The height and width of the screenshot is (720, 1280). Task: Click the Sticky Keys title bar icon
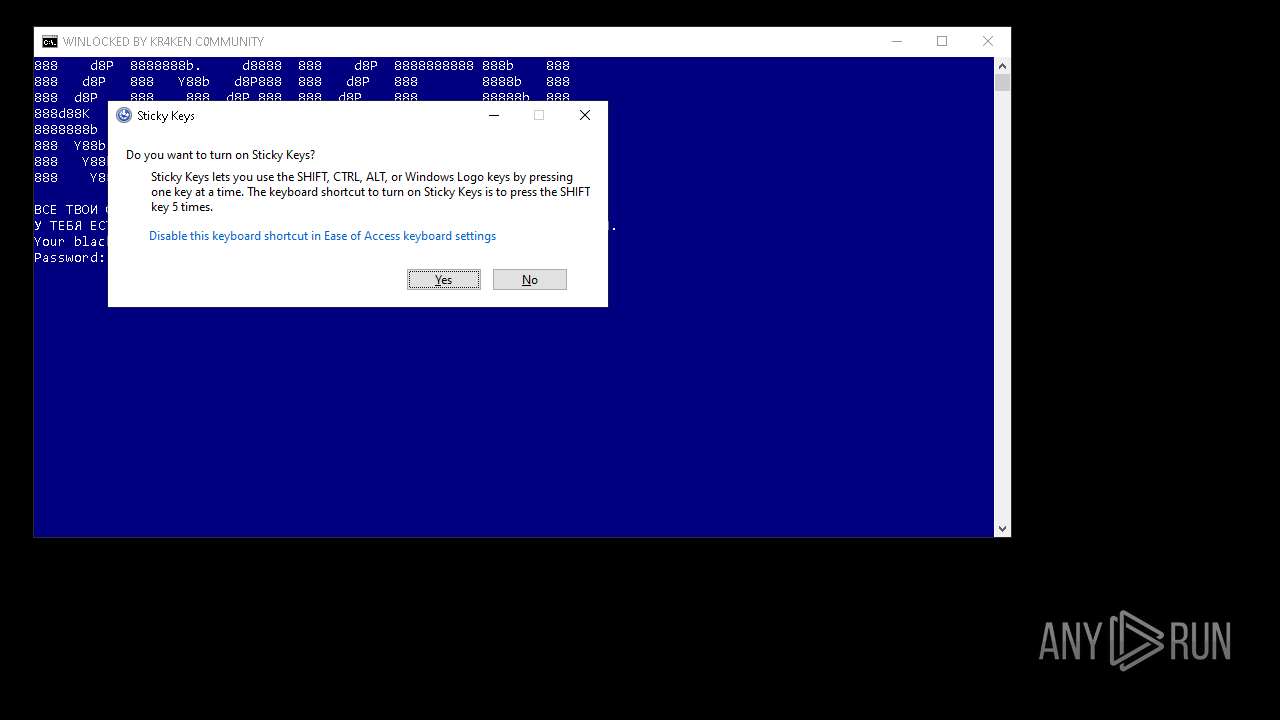click(124, 115)
